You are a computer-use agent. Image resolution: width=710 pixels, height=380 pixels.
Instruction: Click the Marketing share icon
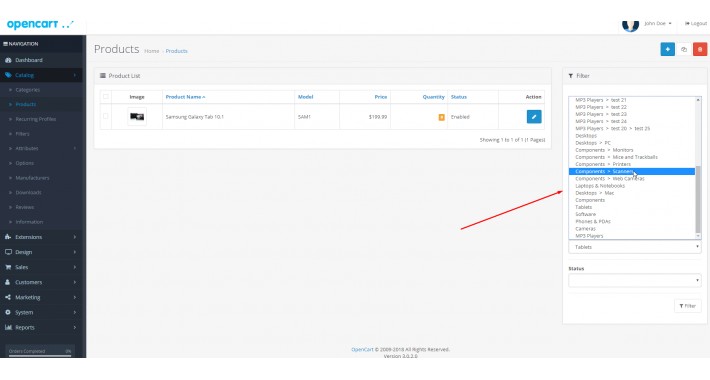point(8,297)
